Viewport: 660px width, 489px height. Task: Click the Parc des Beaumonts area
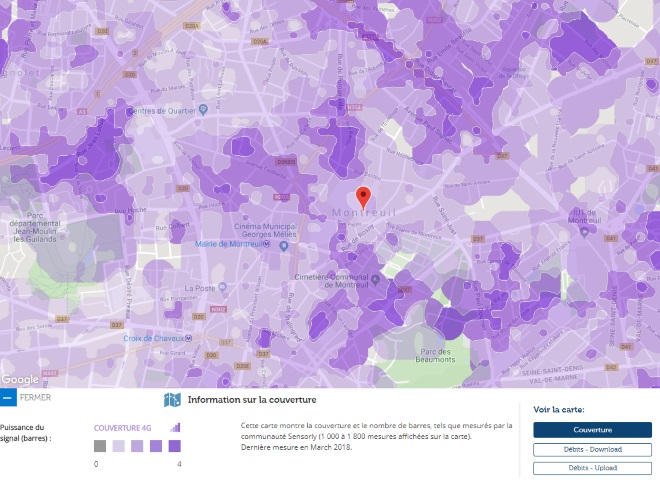click(436, 354)
